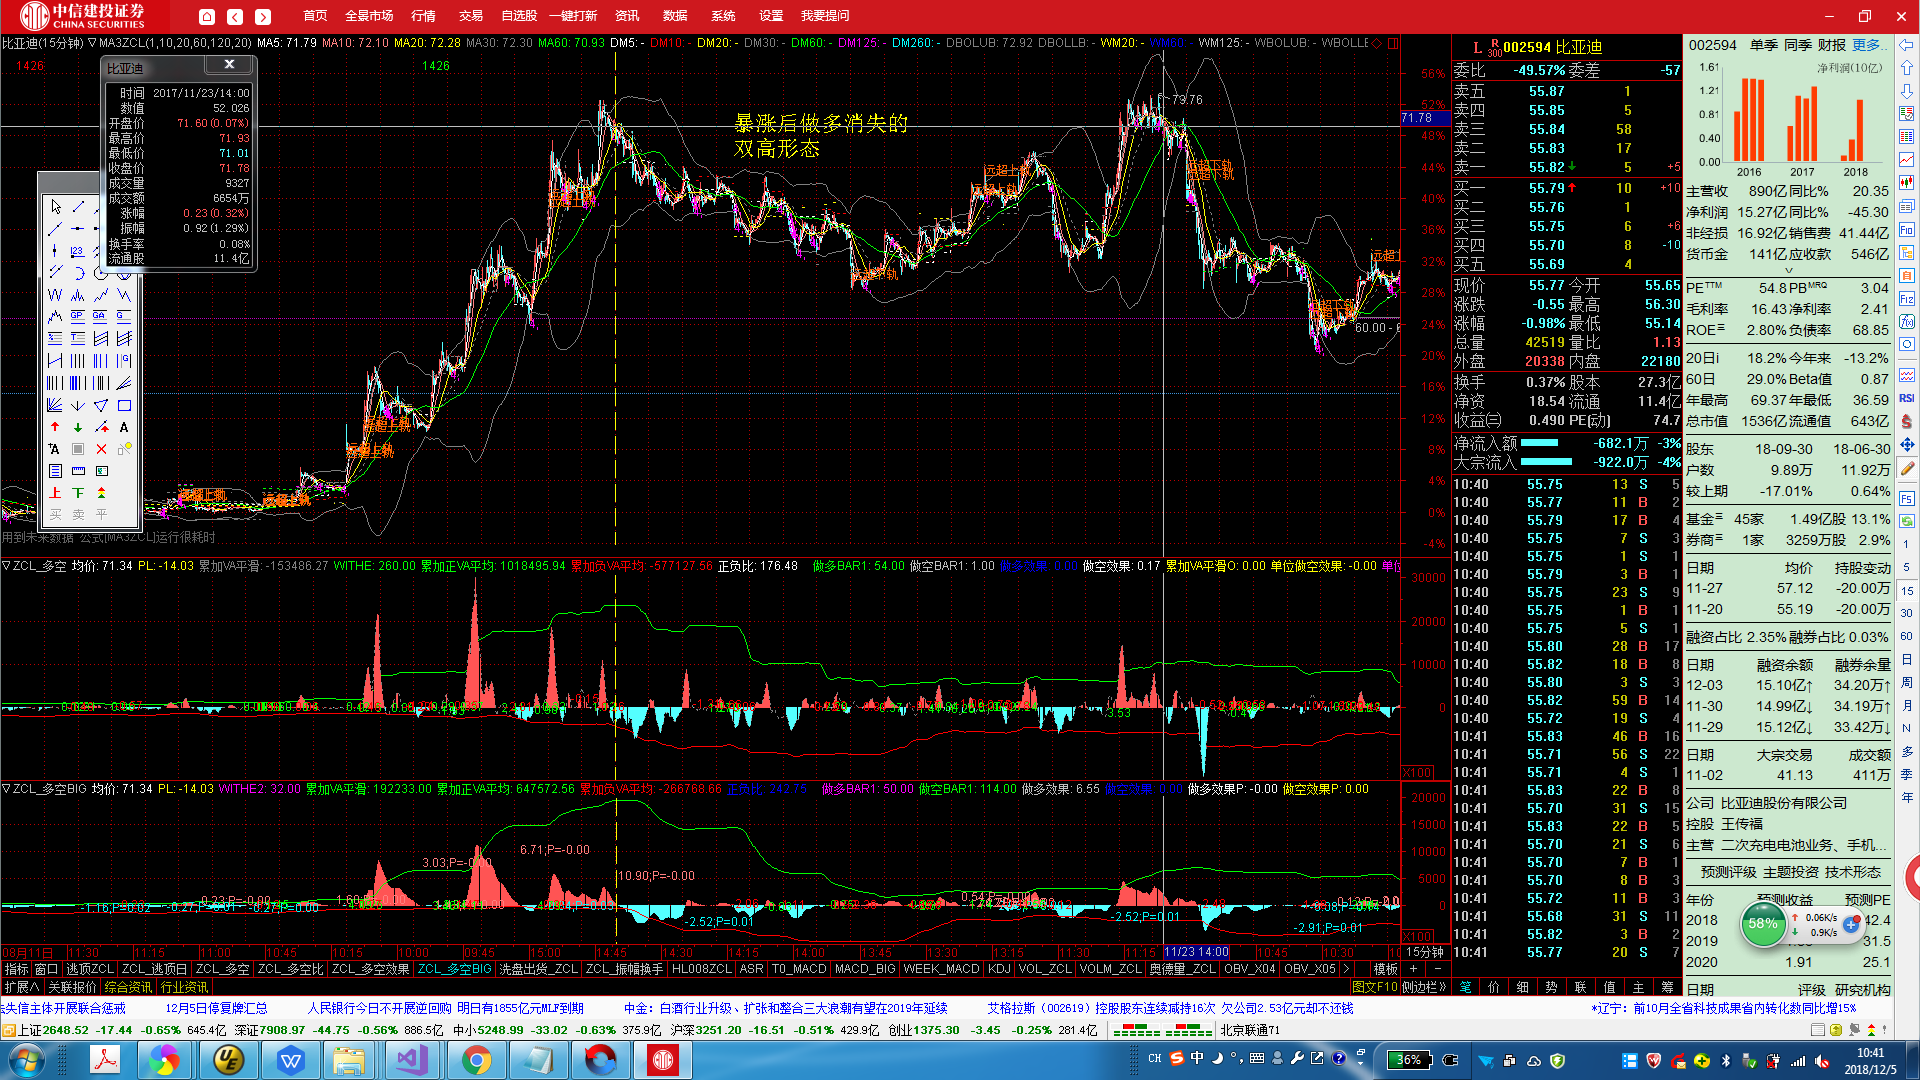Image resolution: width=1920 pixels, height=1080 pixels.
Task: Open the ZCL_多空 sub-chart indicator dropdown
Action: tap(6, 566)
